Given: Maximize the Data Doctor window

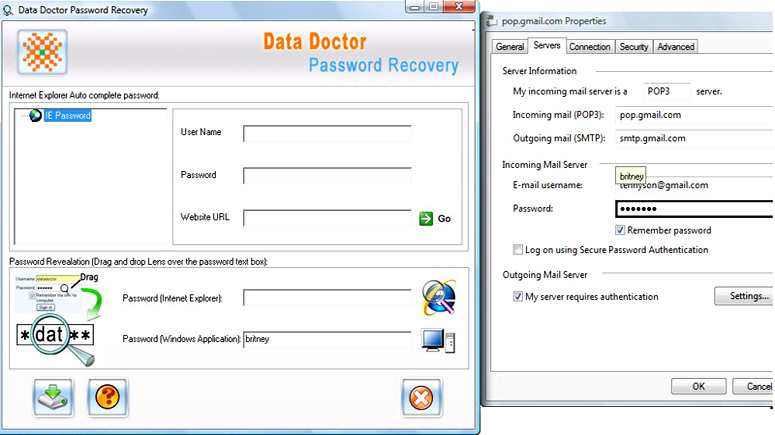Looking at the screenshot, I should [x=433, y=7].
